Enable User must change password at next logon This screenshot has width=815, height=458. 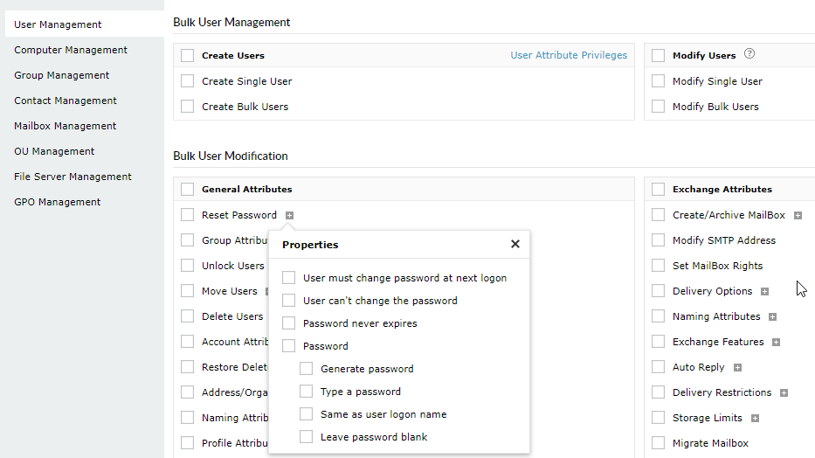point(289,278)
